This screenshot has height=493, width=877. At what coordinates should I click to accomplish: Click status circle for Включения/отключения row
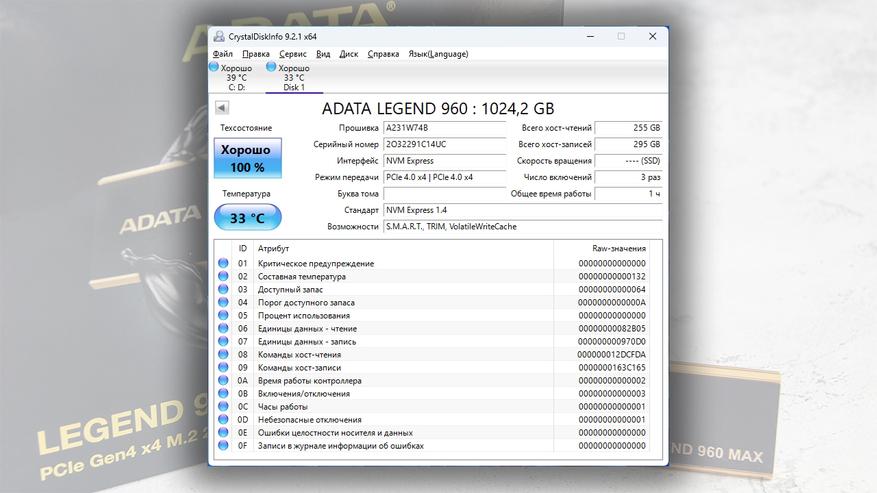[223, 393]
